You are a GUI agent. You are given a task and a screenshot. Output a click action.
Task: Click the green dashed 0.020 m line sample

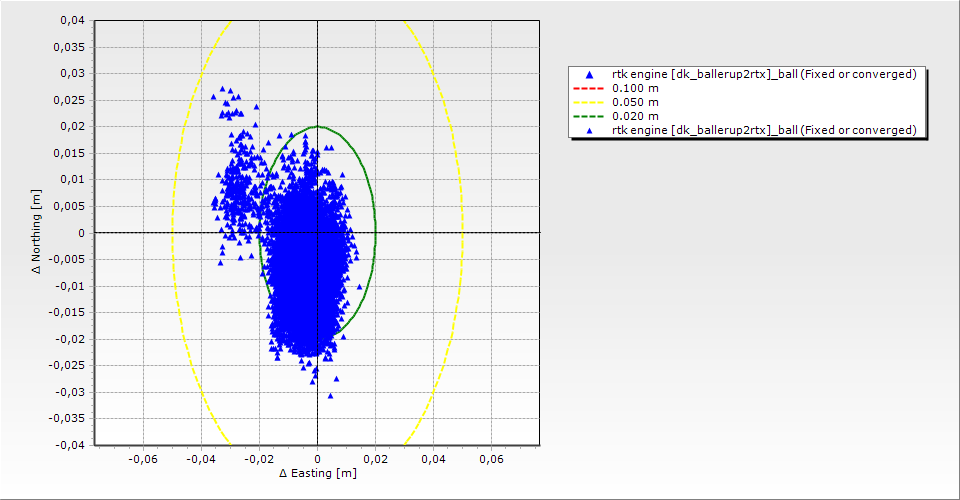pyautogui.click(x=588, y=116)
